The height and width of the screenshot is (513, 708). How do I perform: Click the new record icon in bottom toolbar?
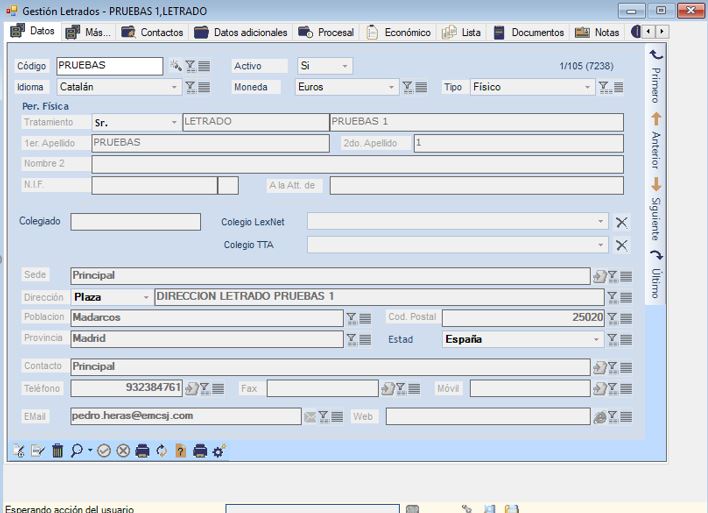18,451
